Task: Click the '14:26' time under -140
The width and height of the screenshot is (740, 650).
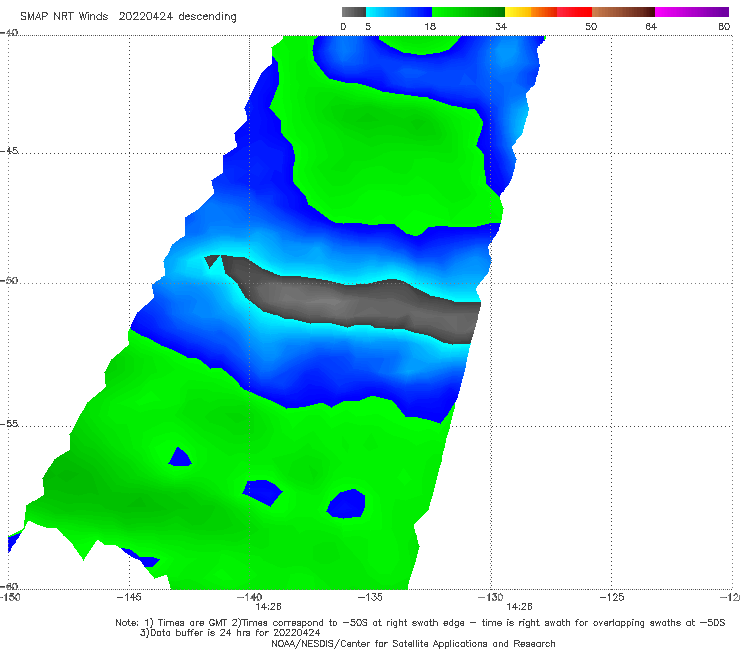Action: (269, 607)
